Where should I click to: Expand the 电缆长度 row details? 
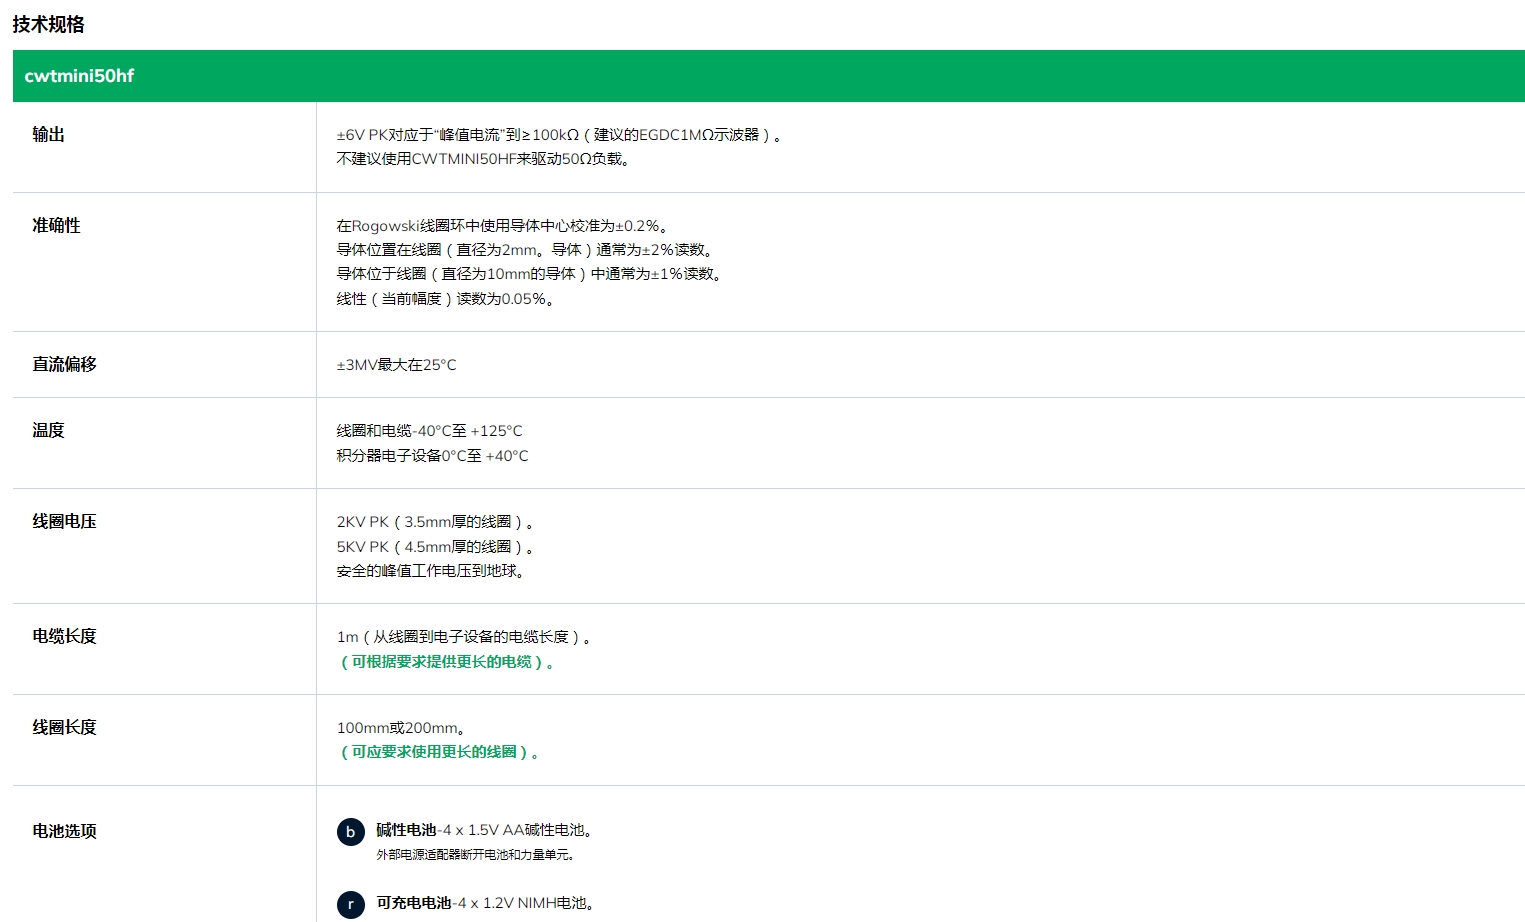[64, 636]
